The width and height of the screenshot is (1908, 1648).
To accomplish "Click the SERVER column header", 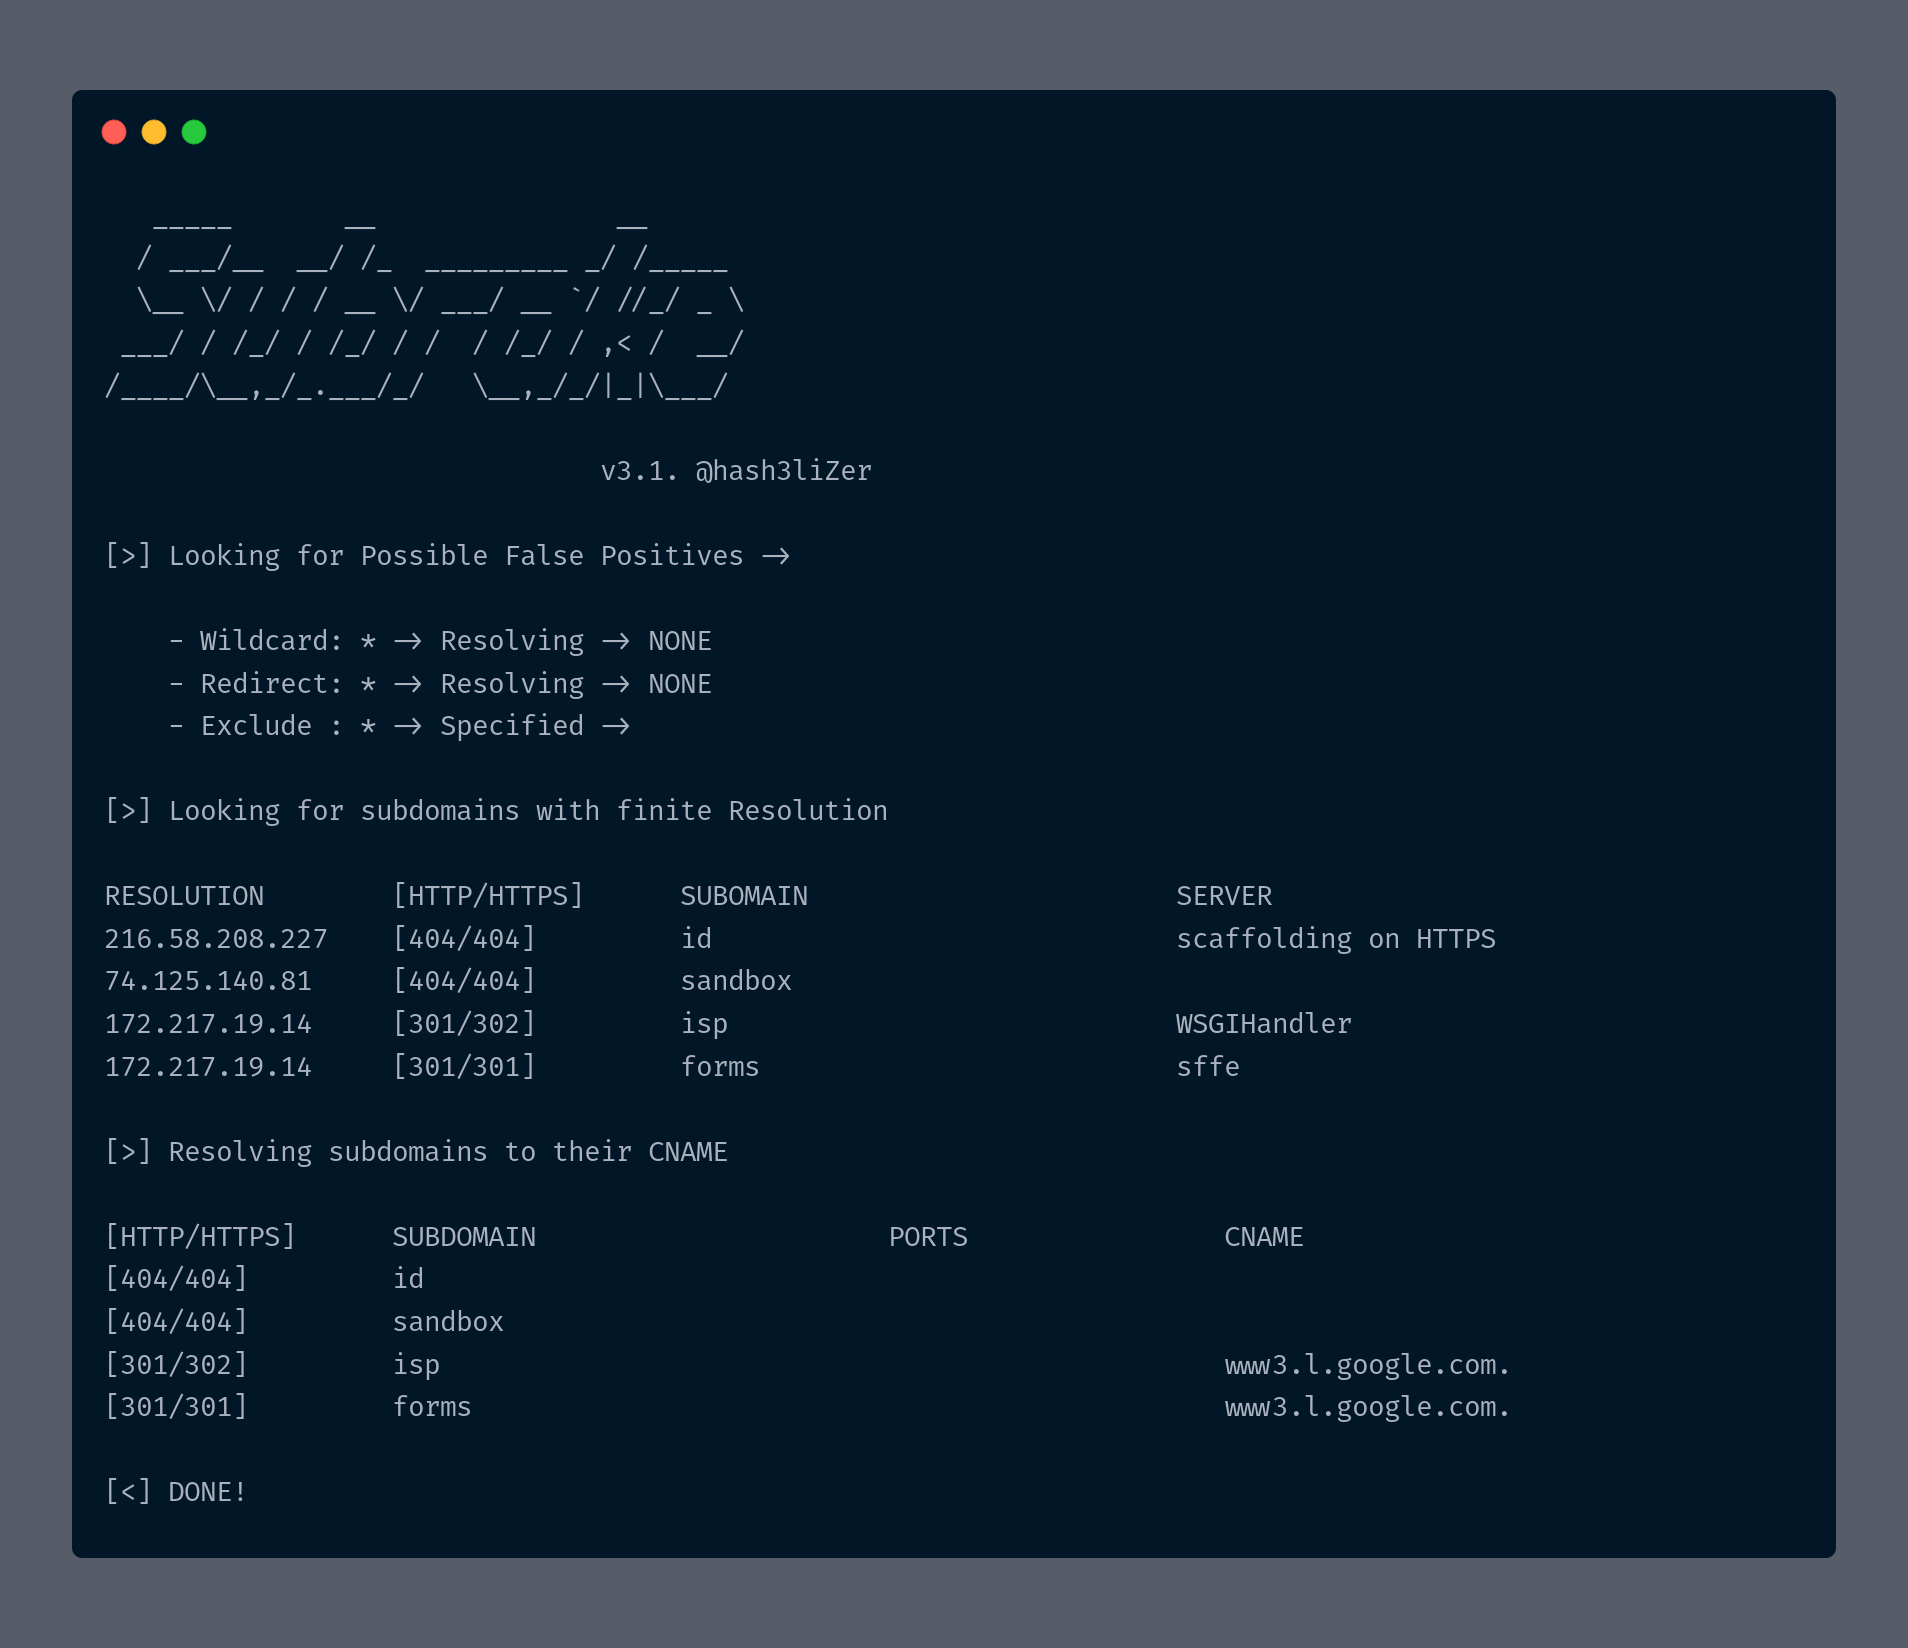I will click(1224, 896).
